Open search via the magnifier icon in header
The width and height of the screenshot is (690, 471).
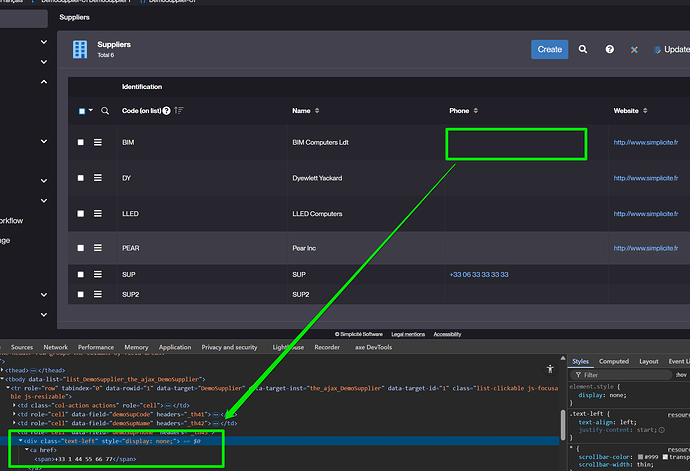pyautogui.click(x=583, y=49)
